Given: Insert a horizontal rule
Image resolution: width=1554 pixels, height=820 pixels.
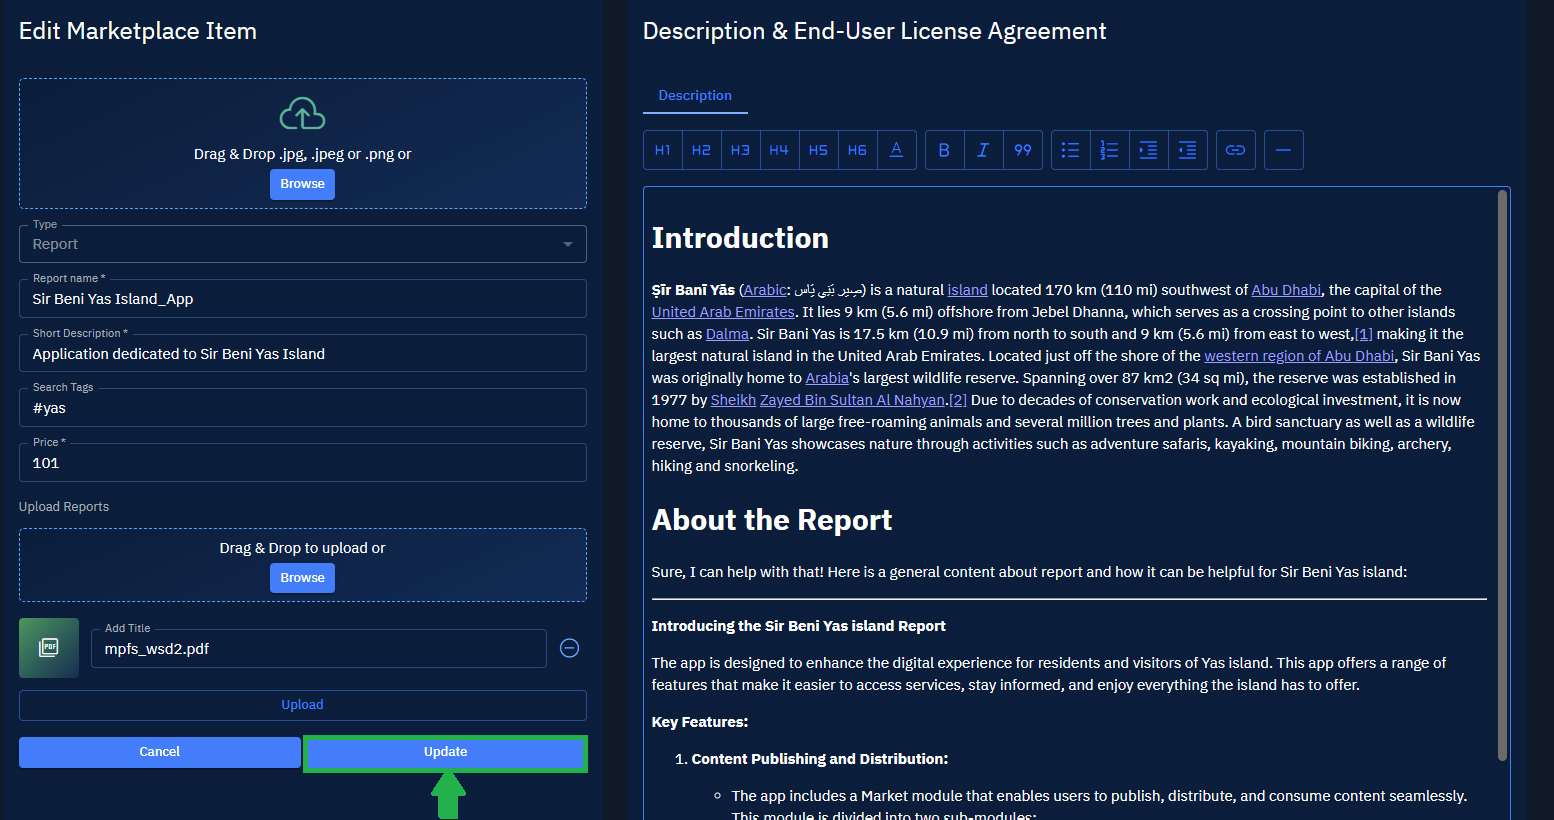Looking at the screenshot, I should [x=1283, y=150].
